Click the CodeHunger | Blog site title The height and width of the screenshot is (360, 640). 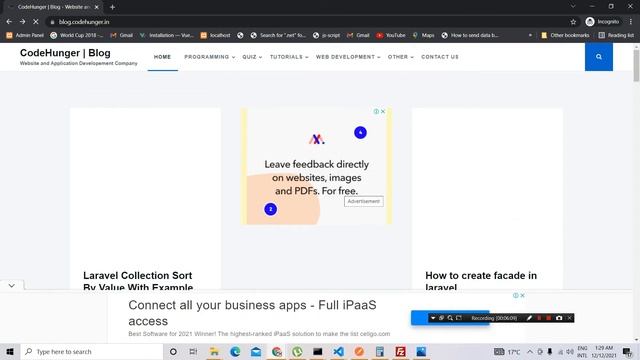click(x=65, y=53)
